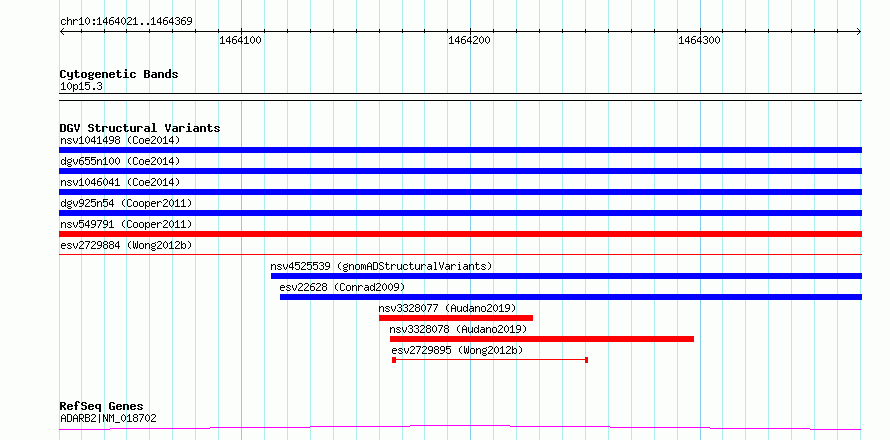Click the blue bar for esv22628
The image size is (890, 440).
point(571,297)
